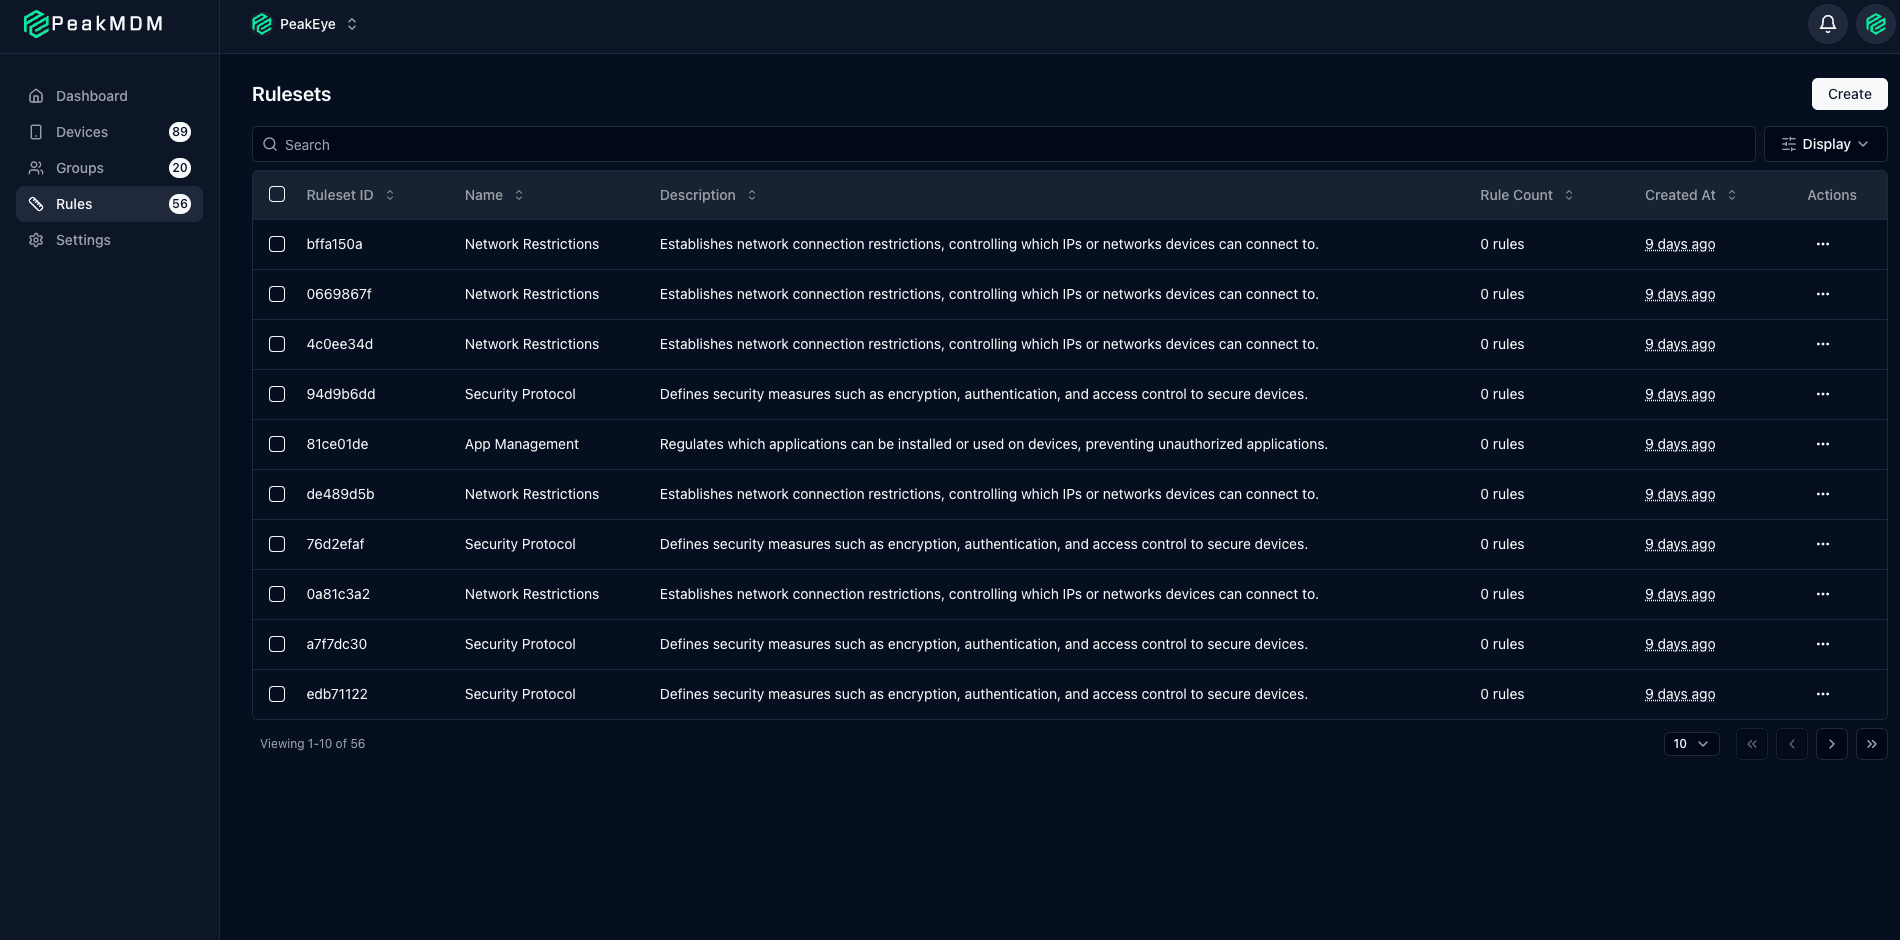Open actions menu for ruleset 0669867f
Screen dimensions: 1900x940
click(1823, 294)
